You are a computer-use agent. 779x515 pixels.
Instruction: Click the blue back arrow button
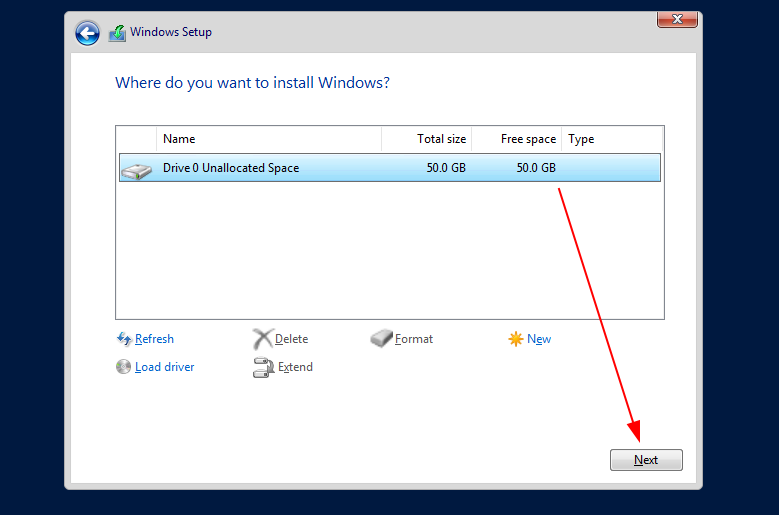87,33
